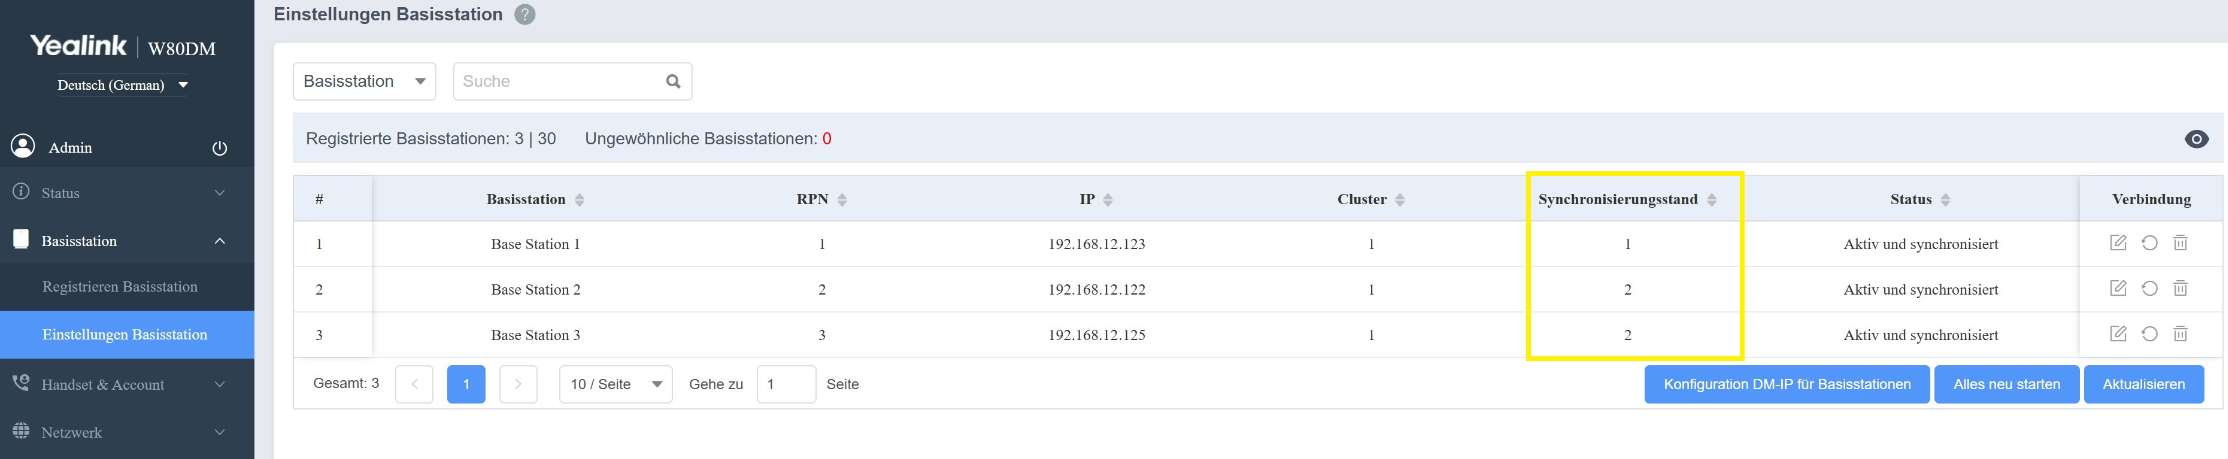
Task: Delete Base Station 3 with trash icon
Action: click(x=2180, y=334)
